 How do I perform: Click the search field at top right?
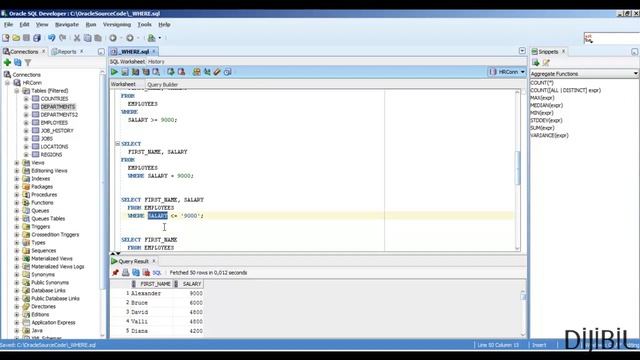[x=612, y=38]
